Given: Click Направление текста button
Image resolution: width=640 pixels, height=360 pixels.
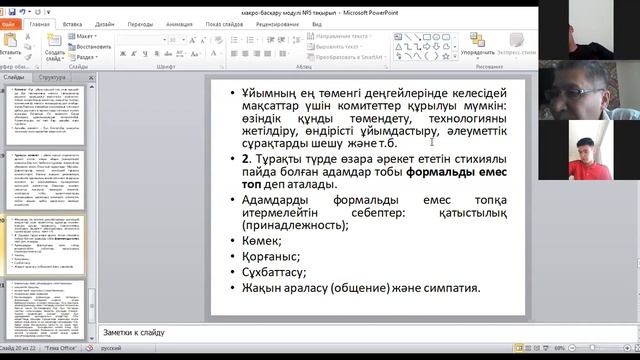Looking at the screenshot, I should [x=339, y=36].
